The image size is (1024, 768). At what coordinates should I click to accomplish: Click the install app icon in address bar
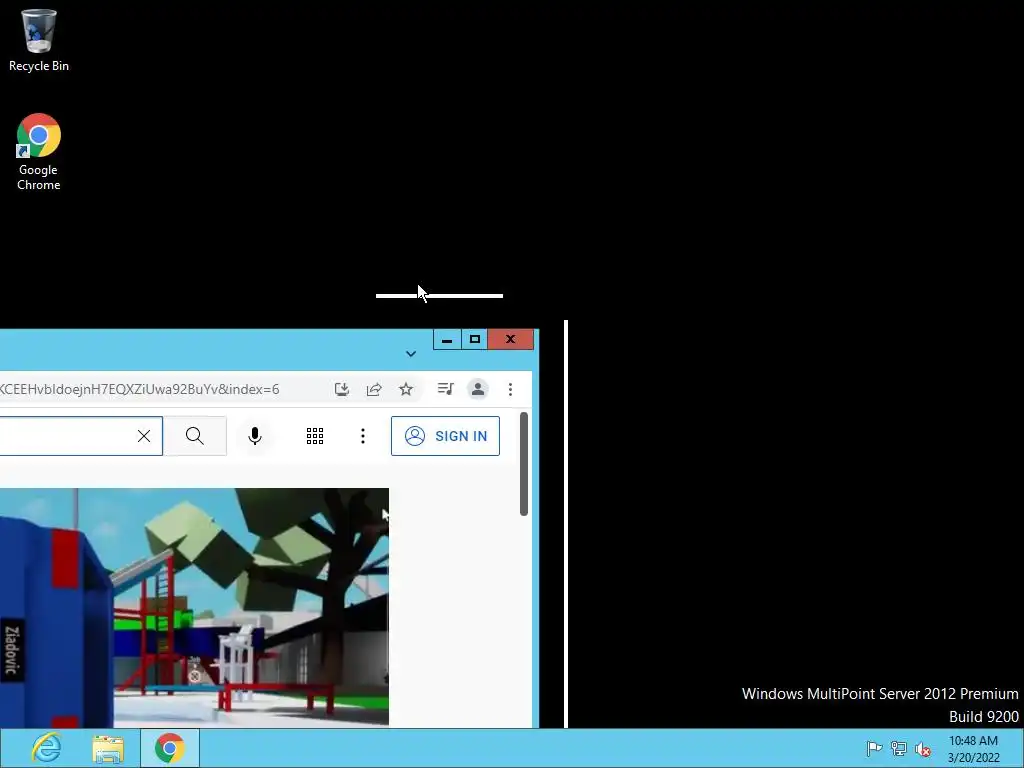[342, 389]
